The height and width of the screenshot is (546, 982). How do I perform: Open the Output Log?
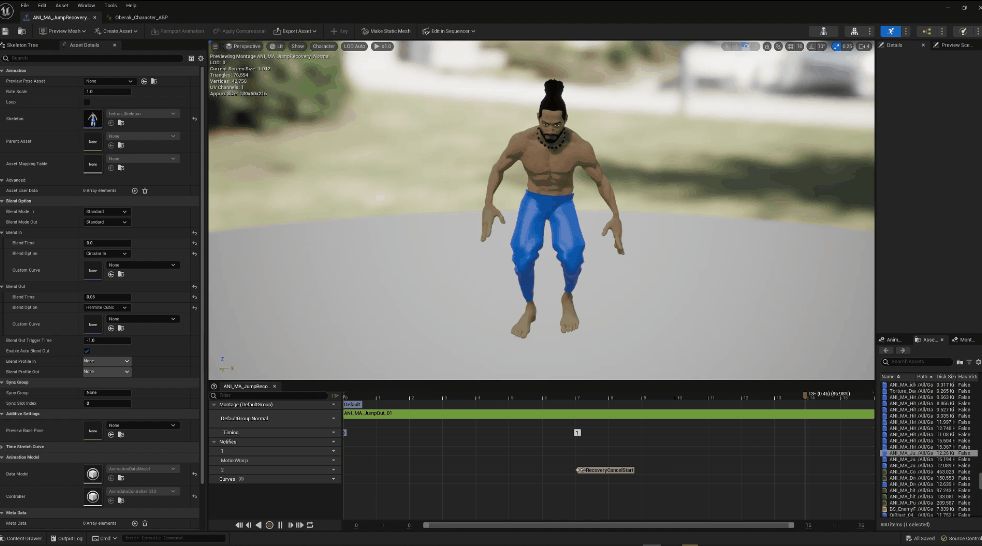coord(66,538)
